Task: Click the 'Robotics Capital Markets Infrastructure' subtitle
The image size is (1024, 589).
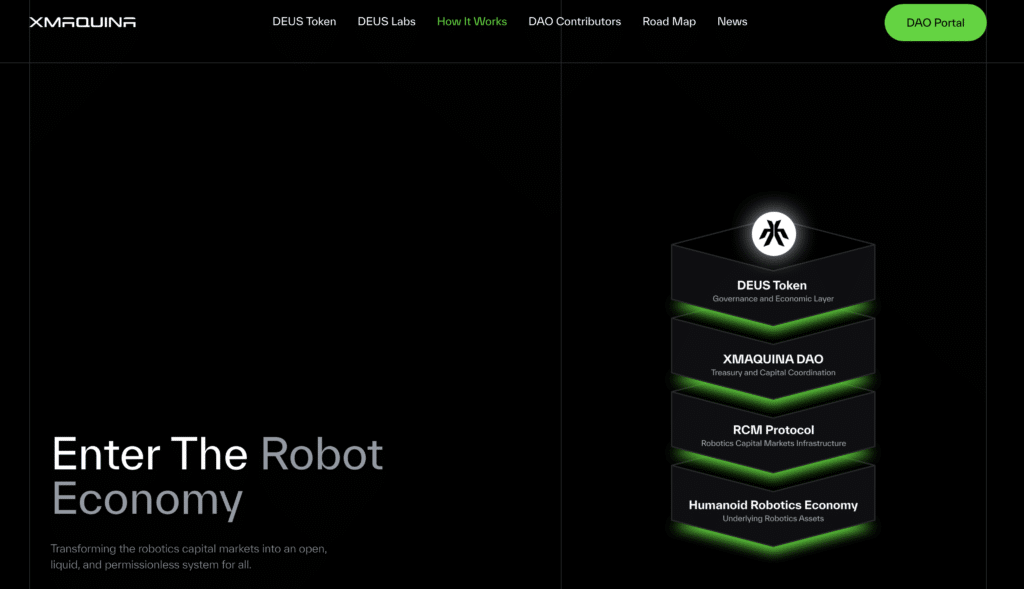Action: click(773, 443)
